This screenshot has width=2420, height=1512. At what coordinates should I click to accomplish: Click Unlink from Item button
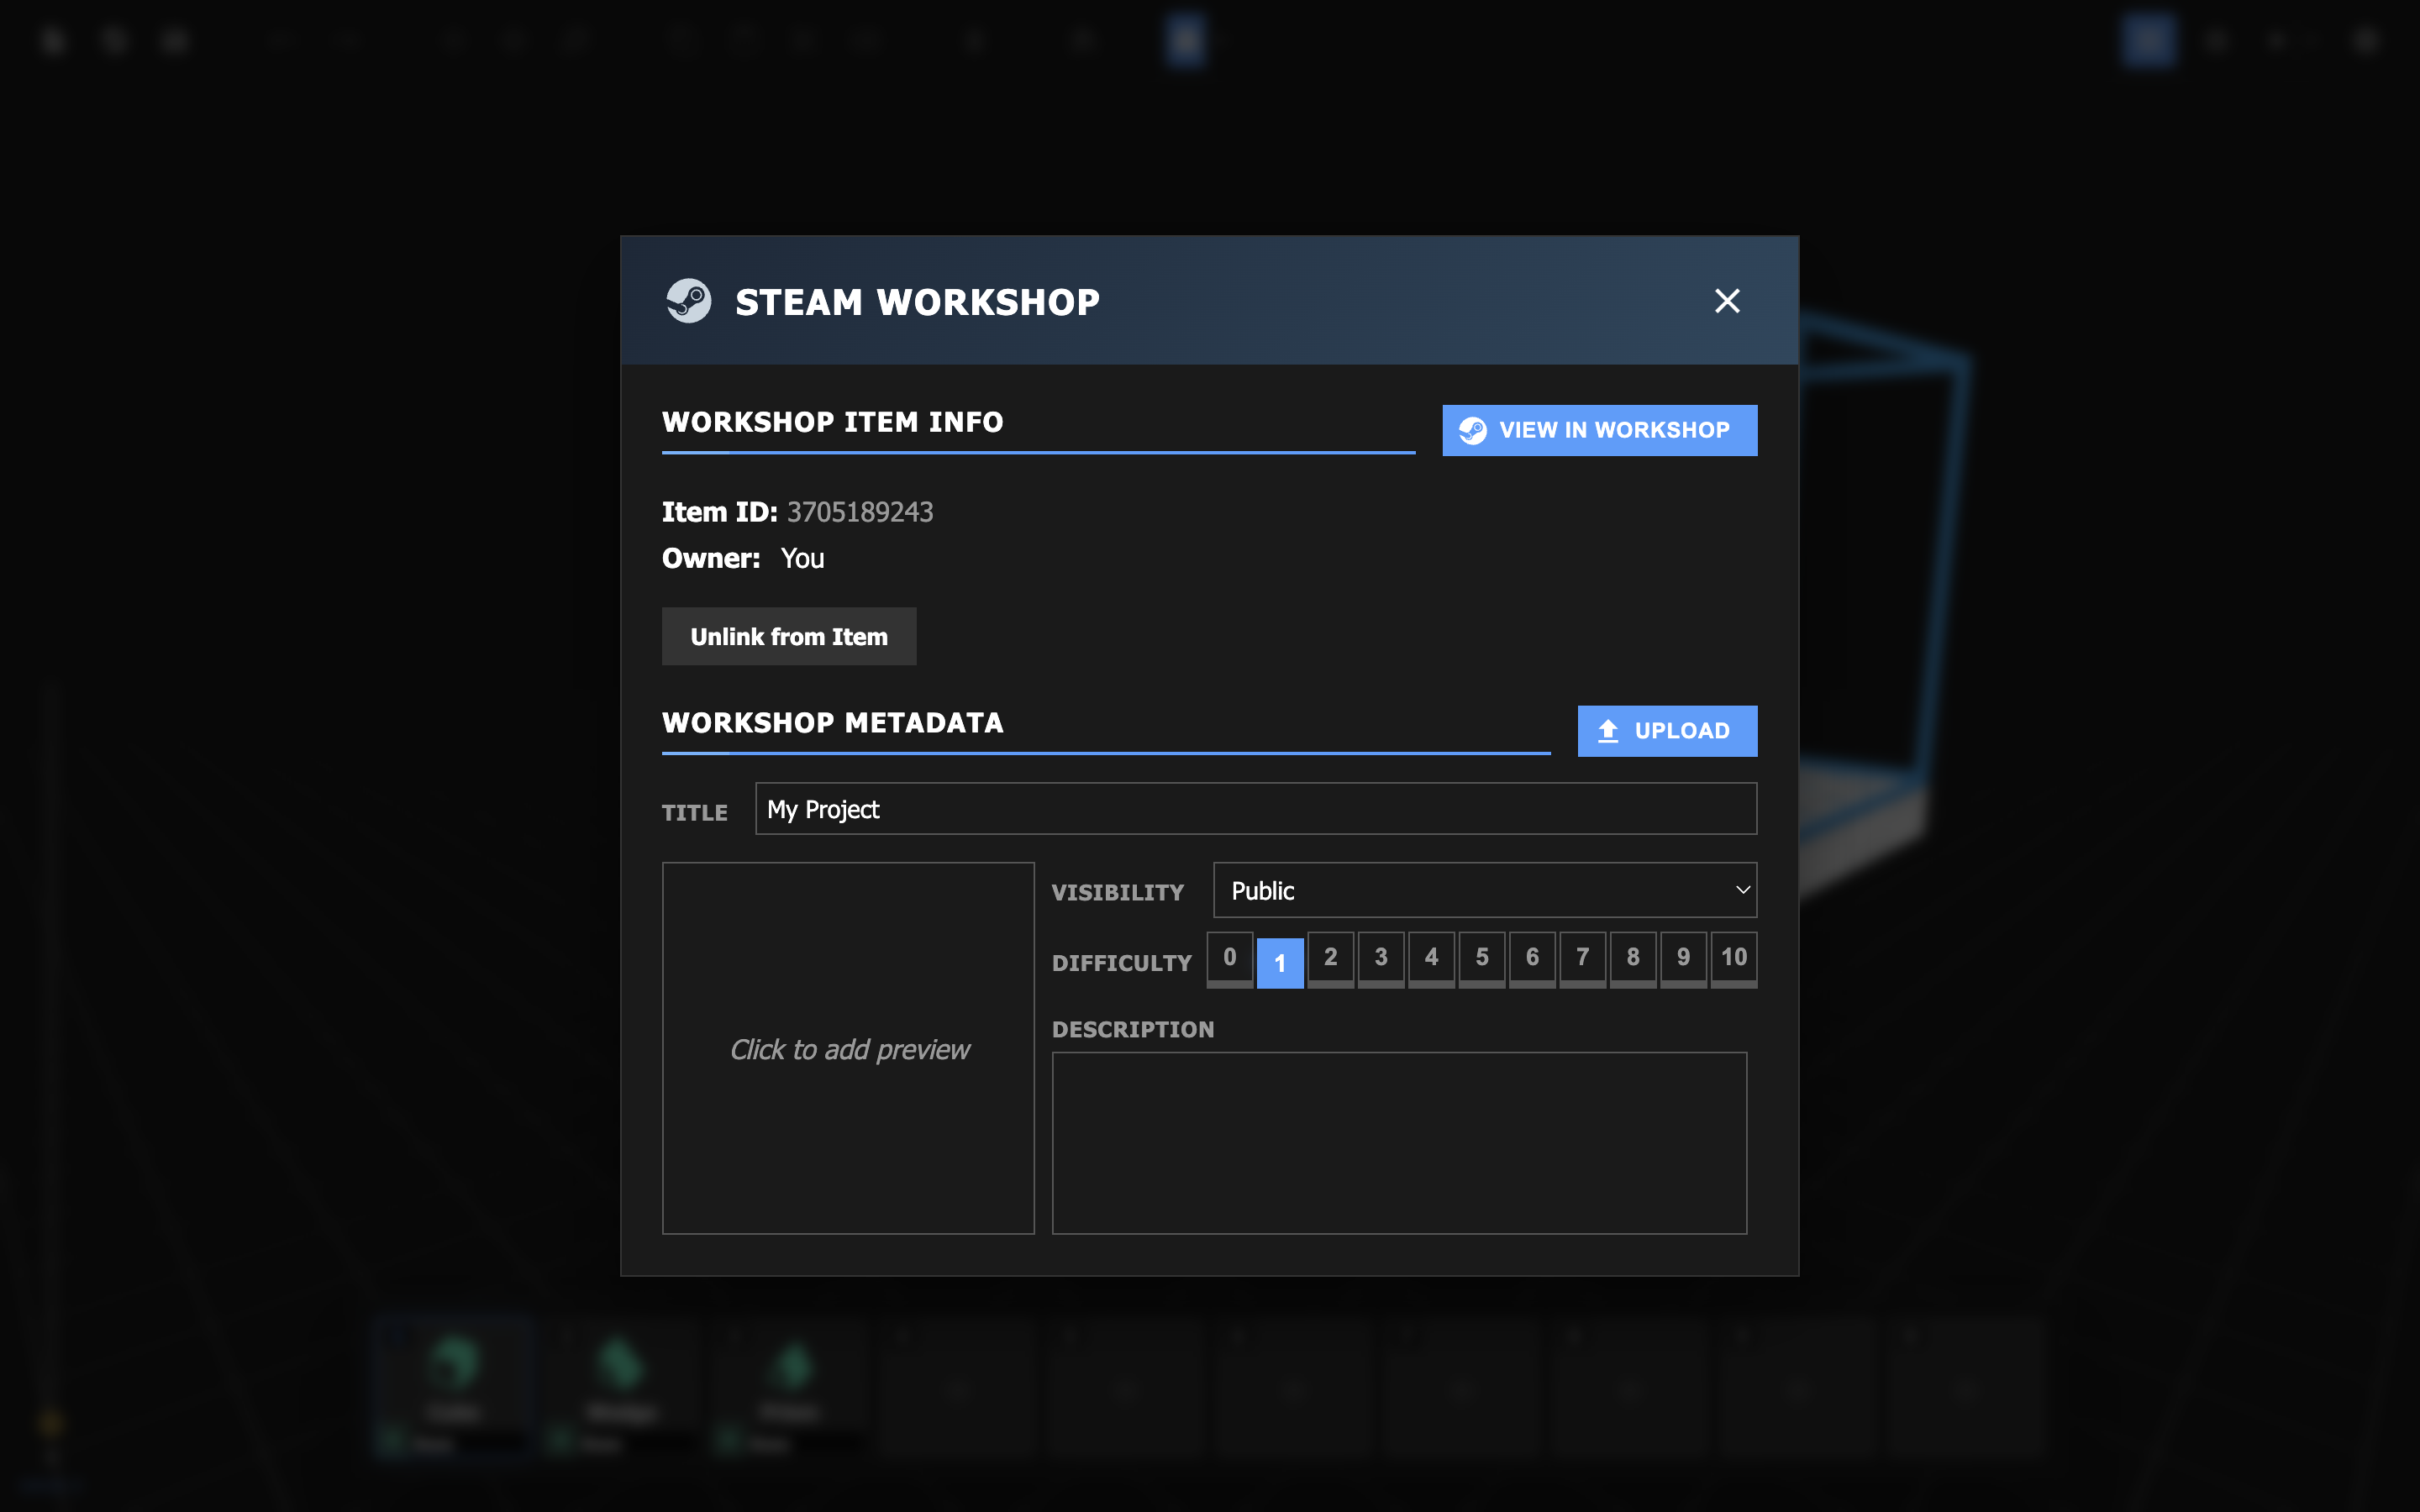click(x=789, y=636)
